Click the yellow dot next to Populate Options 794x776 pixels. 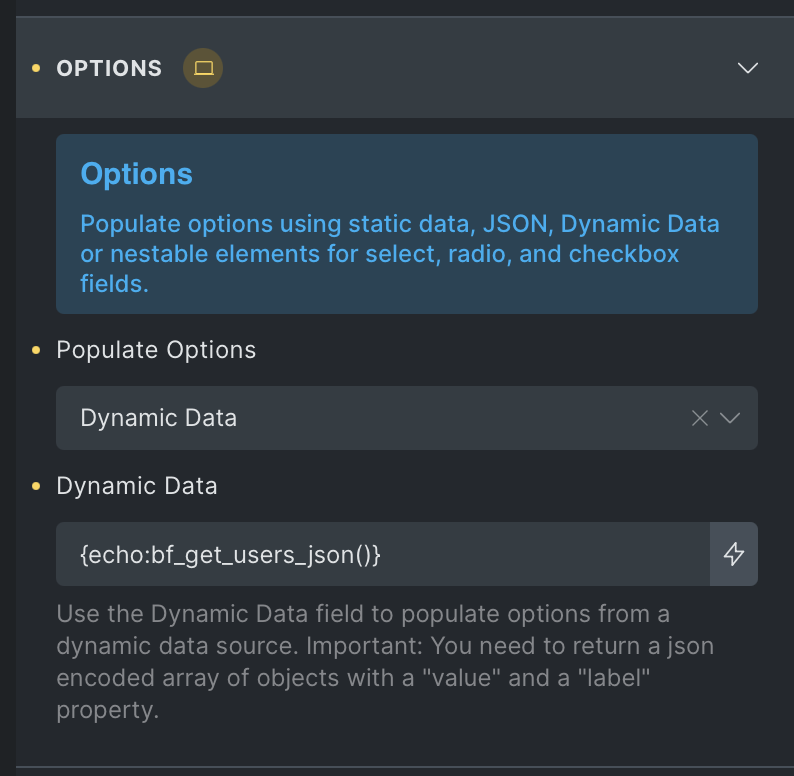coord(36,350)
